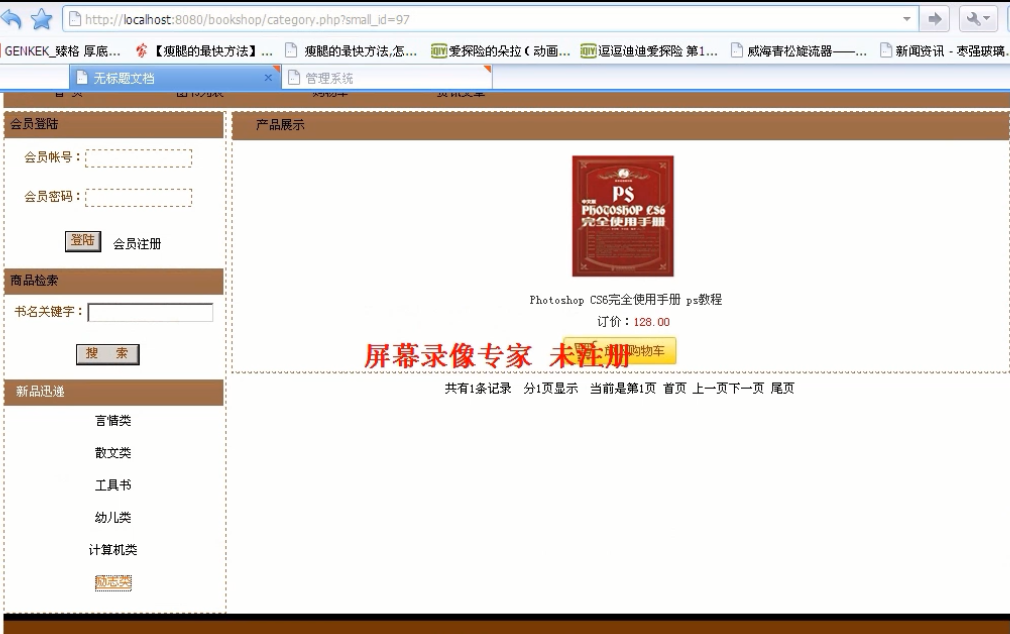Click the 登陆 button

coord(83,241)
